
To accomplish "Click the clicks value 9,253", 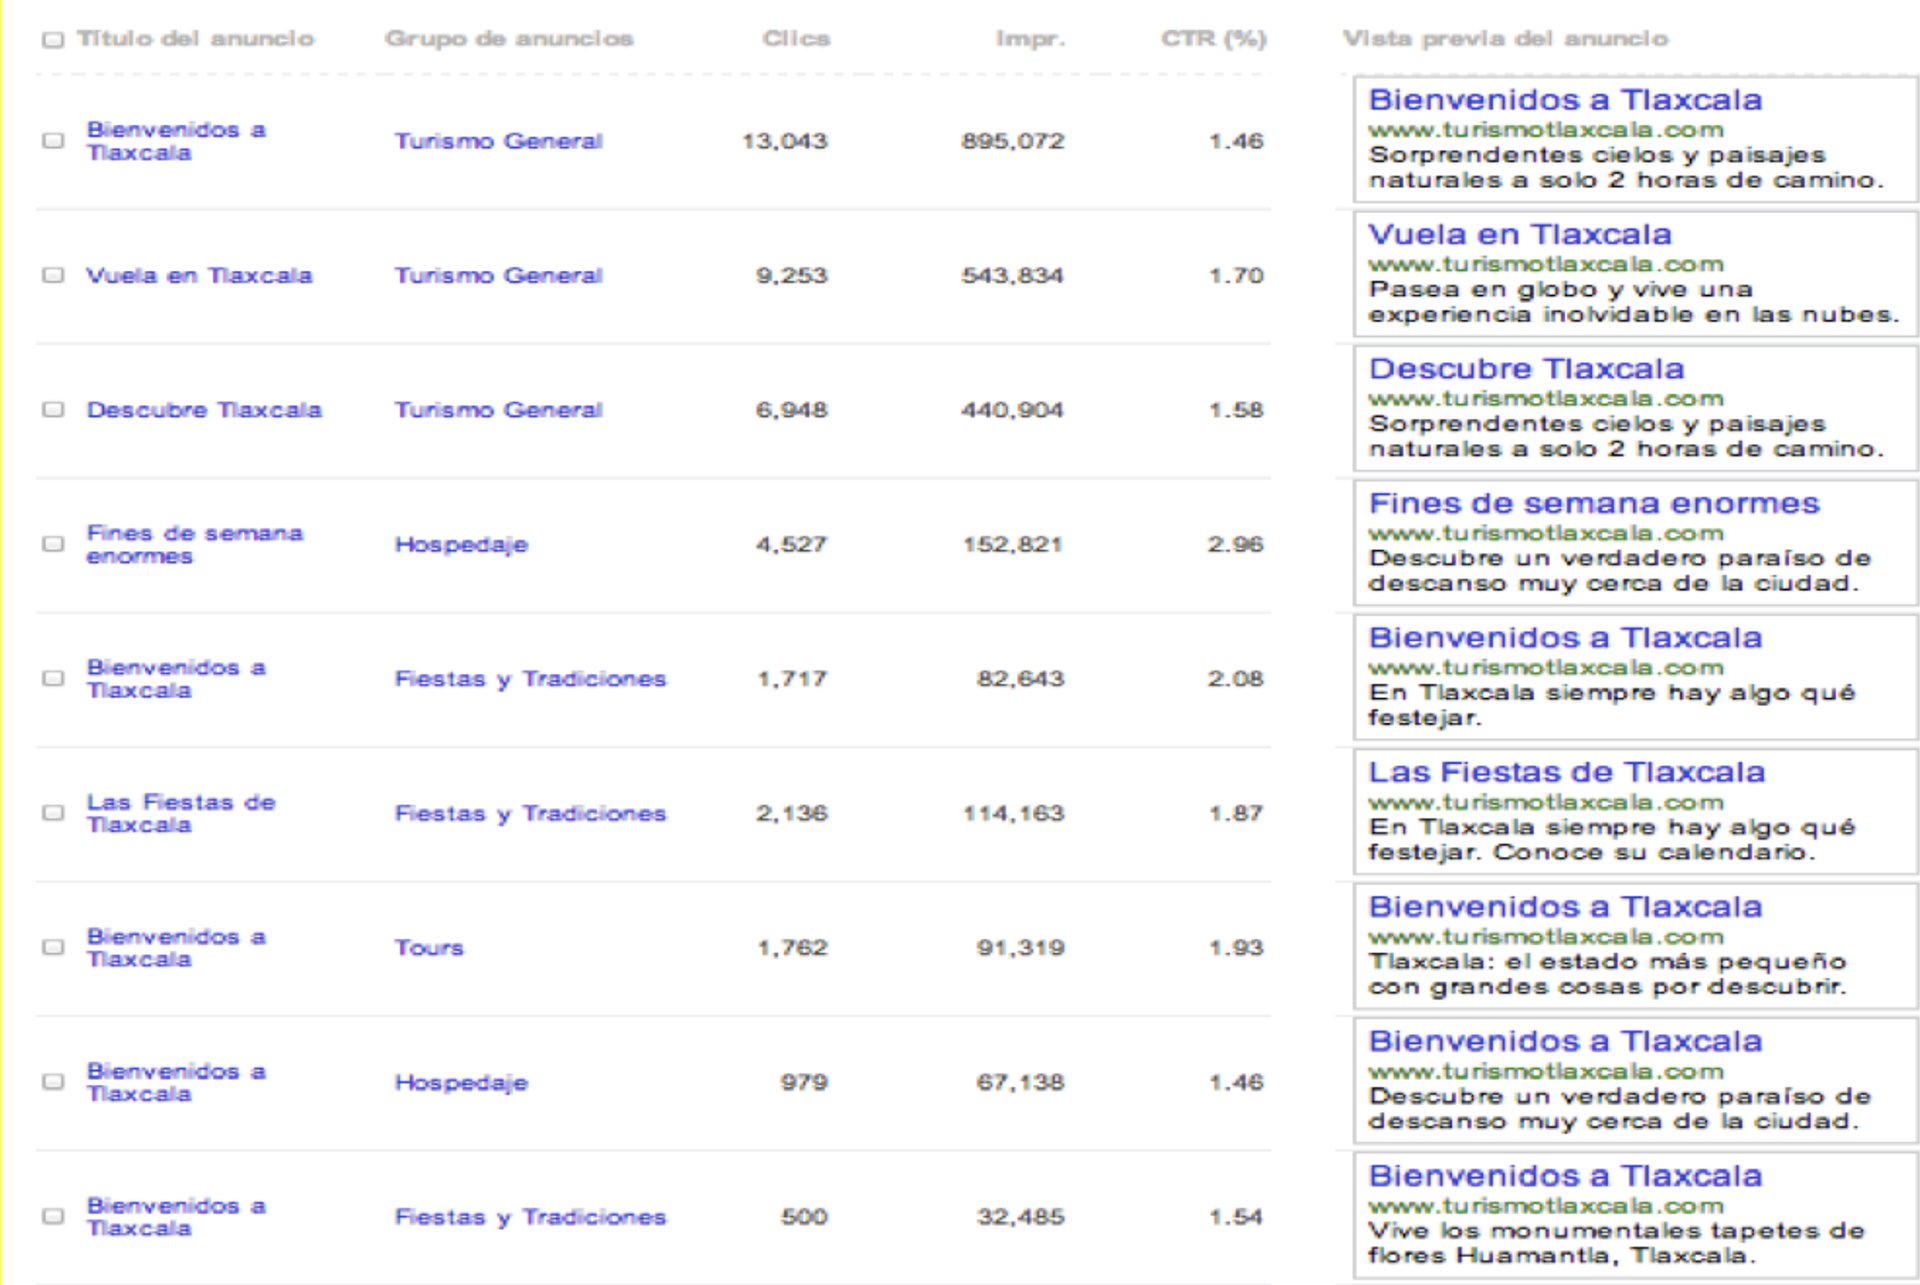I will [792, 275].
